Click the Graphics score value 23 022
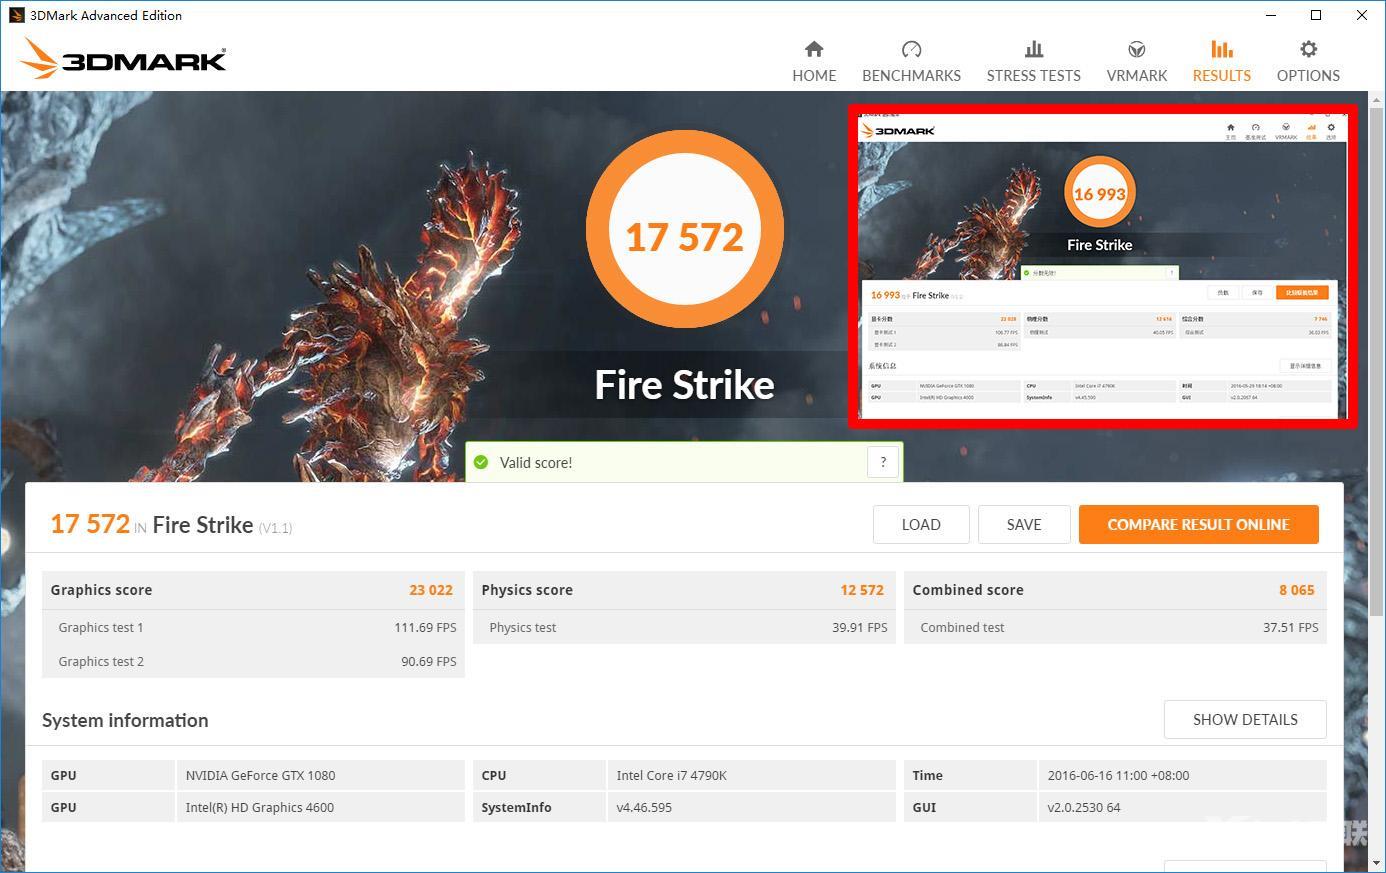The height and width of the screenshot is (873, 1386). [431, 590]
